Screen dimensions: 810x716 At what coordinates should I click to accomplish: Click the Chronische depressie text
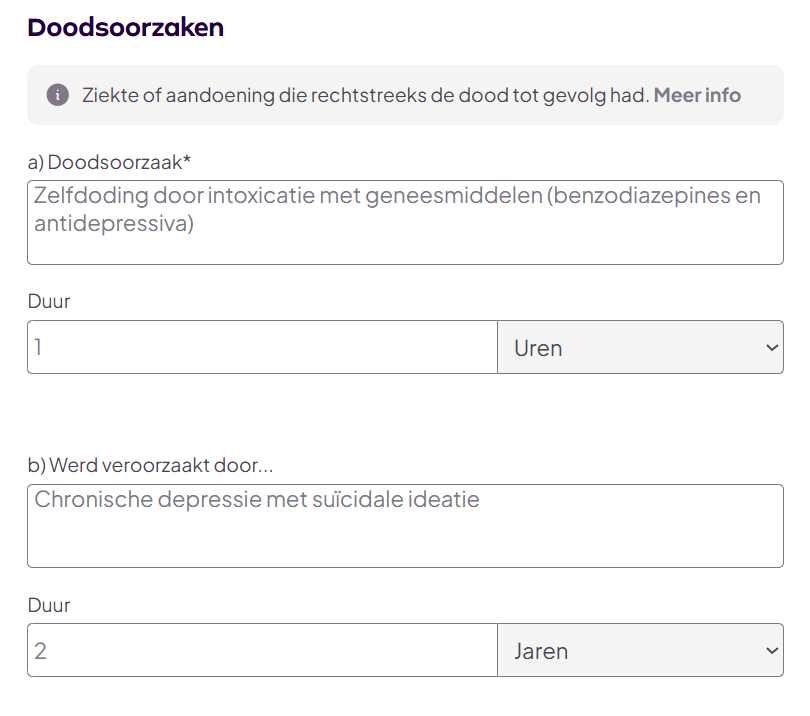click(256, 498)
